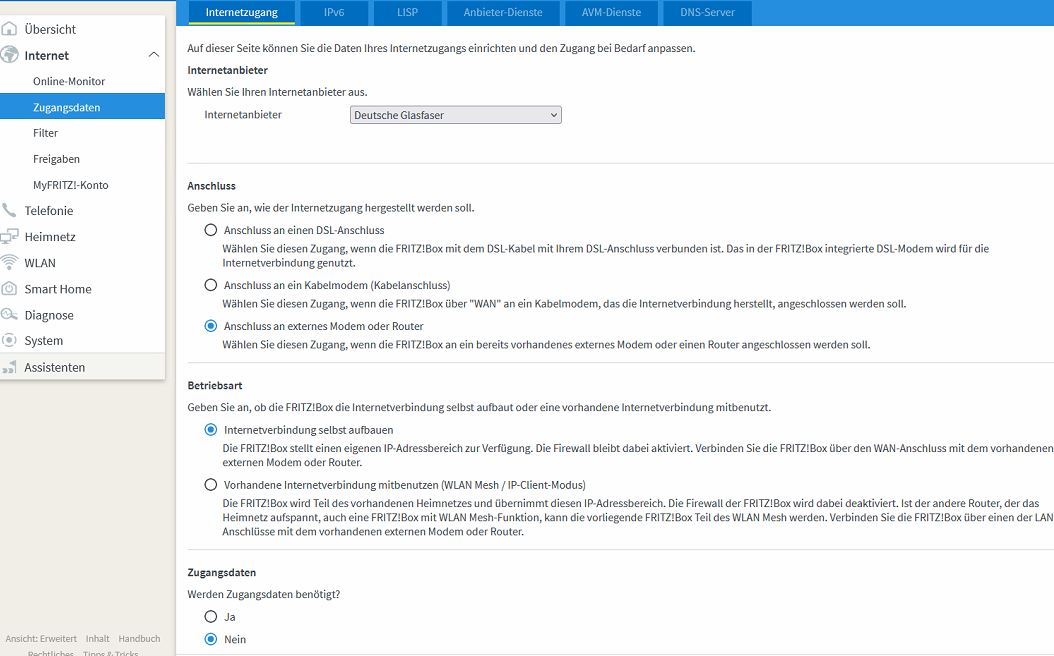Click the Assistenten wizard icon
Viewport: 1054px width, 656px height.
pyautogui.click(x=9, y=367)
